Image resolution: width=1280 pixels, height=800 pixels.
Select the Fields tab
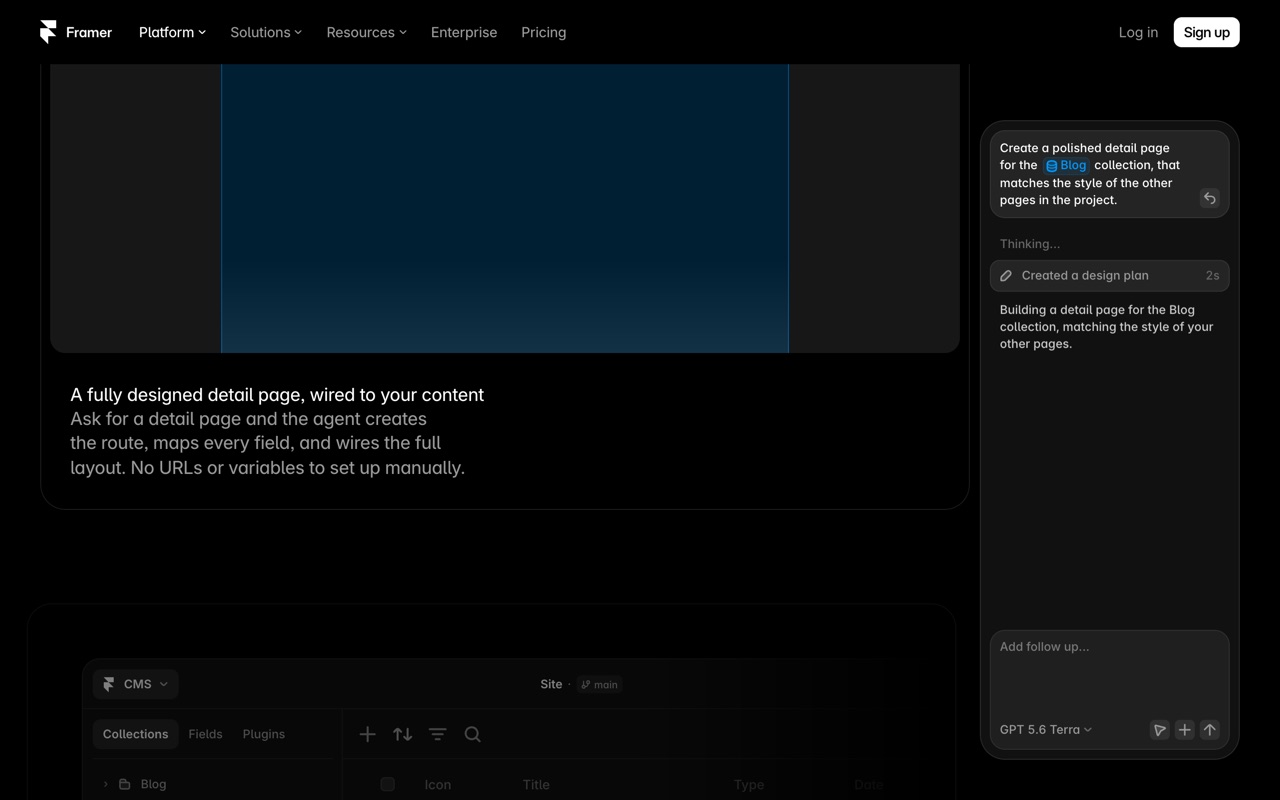[205, 734]
